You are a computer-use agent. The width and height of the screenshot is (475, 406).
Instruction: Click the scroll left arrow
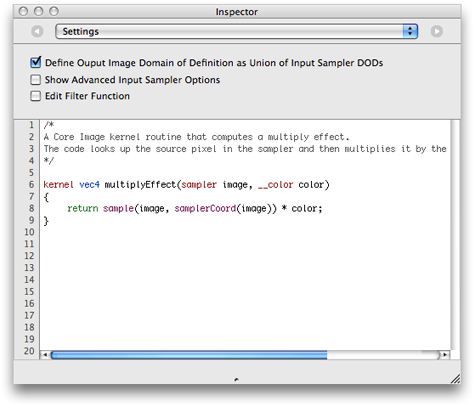pos(45,355)
